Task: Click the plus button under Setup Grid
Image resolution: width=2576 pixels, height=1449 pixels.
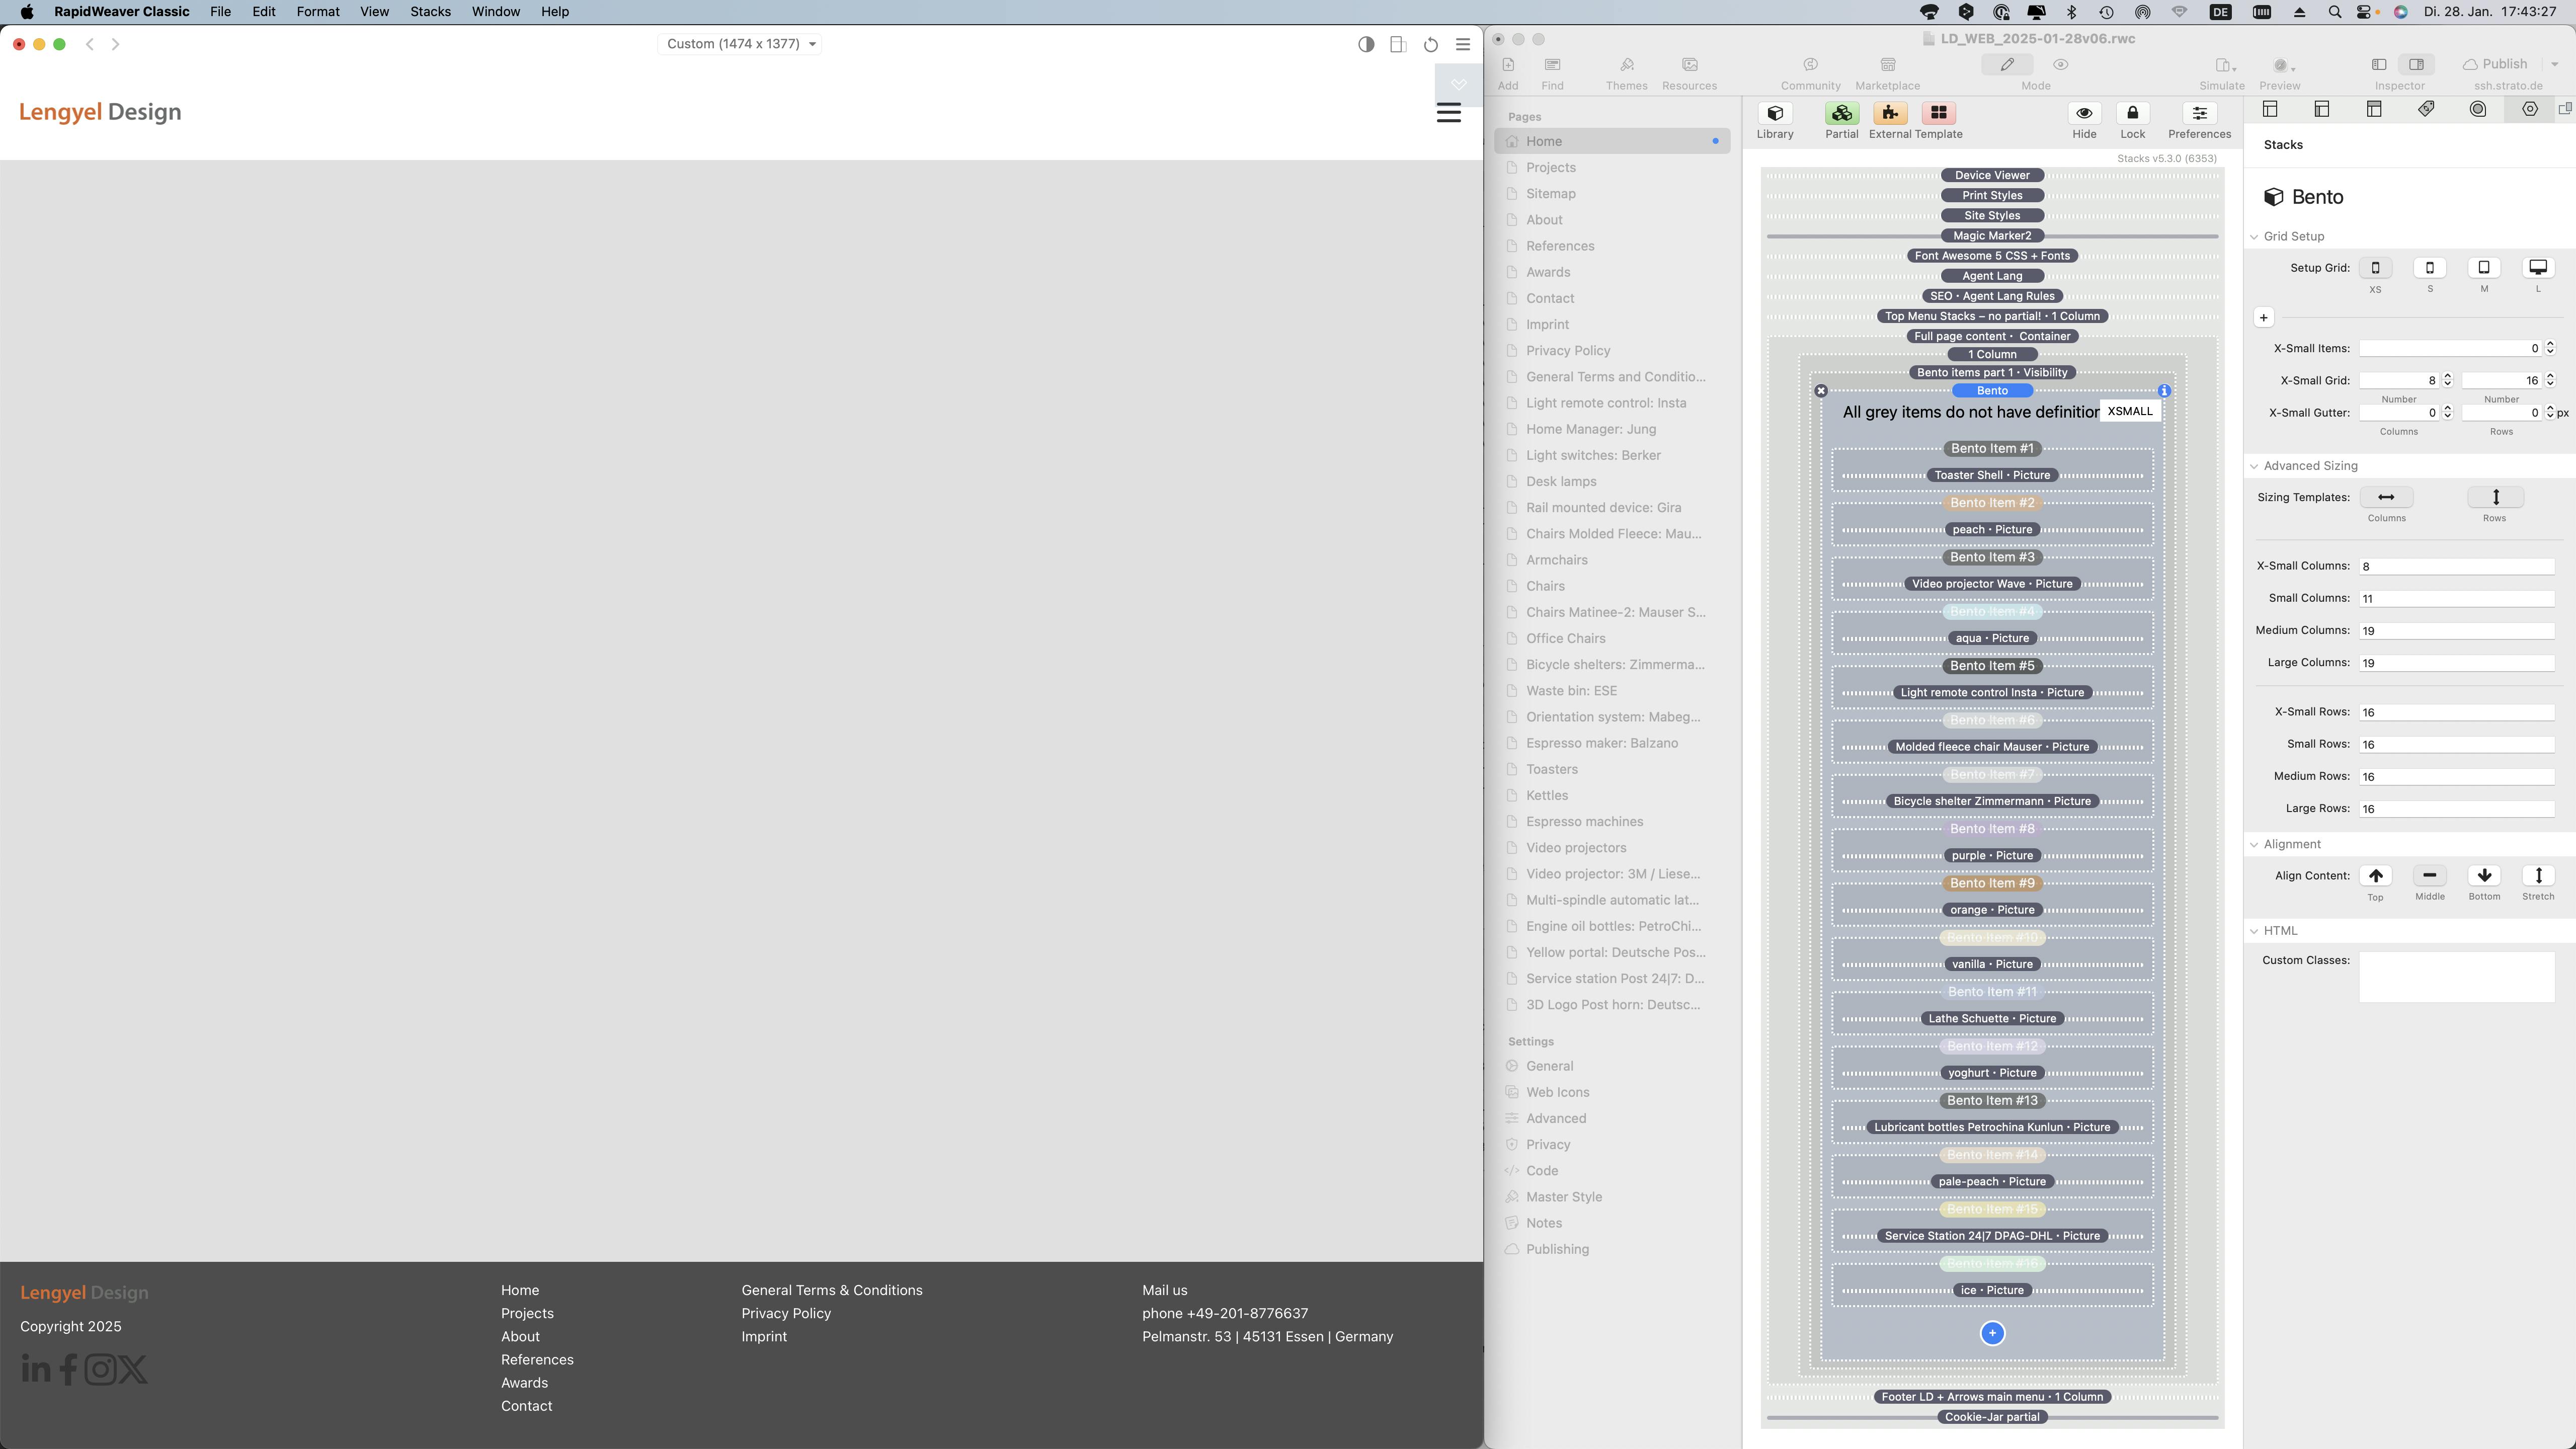Action: [2264, 318]
